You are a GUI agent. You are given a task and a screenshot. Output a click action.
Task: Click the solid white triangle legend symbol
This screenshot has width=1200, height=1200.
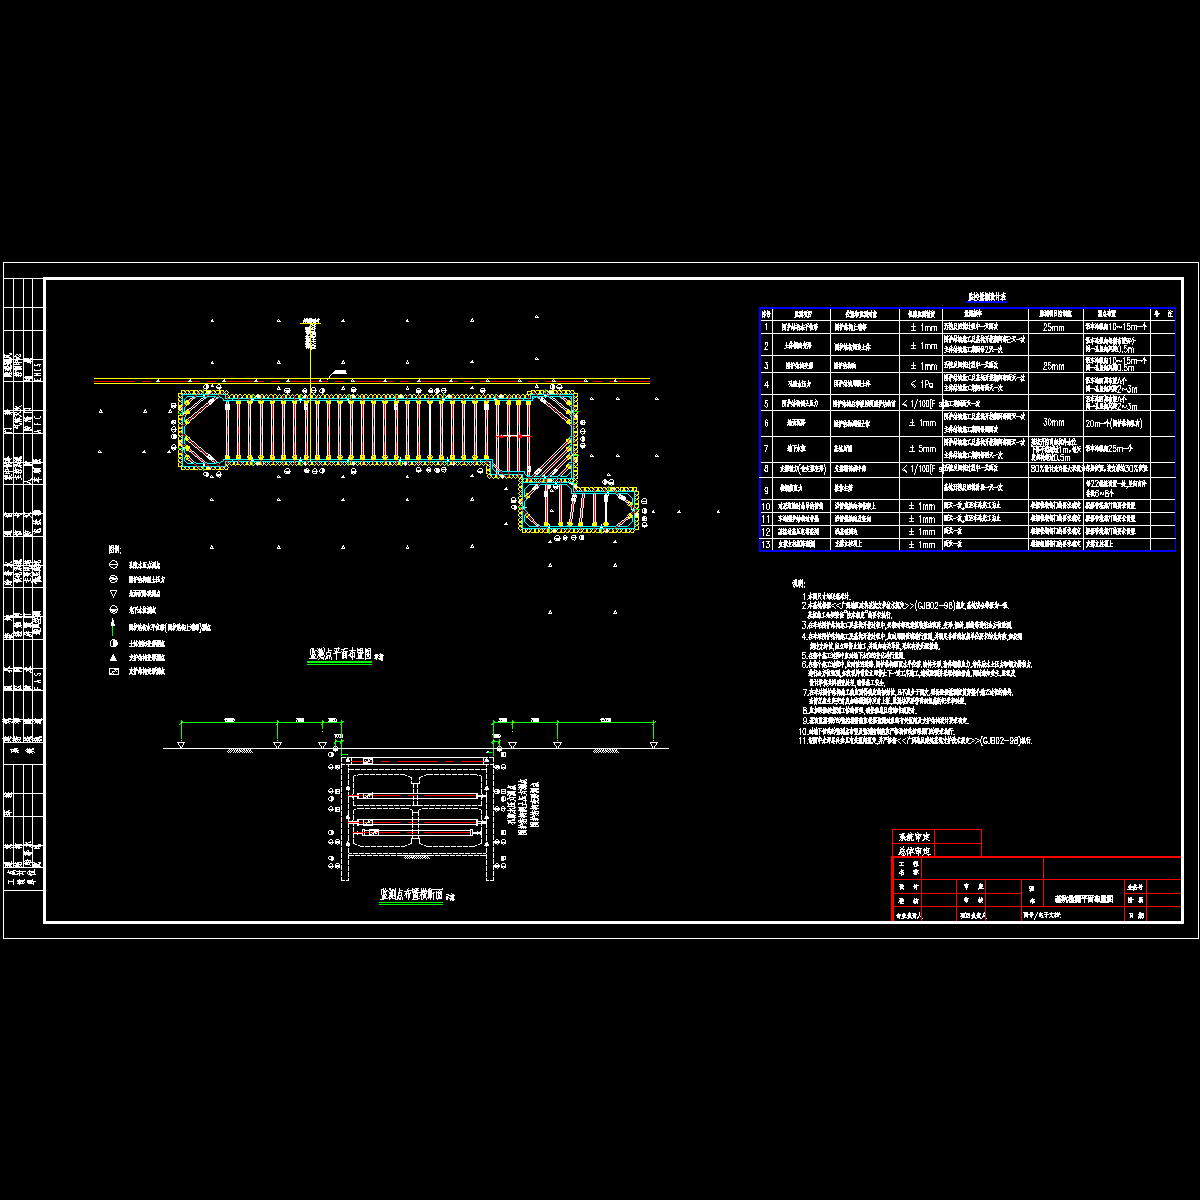[x=113, y=657]
